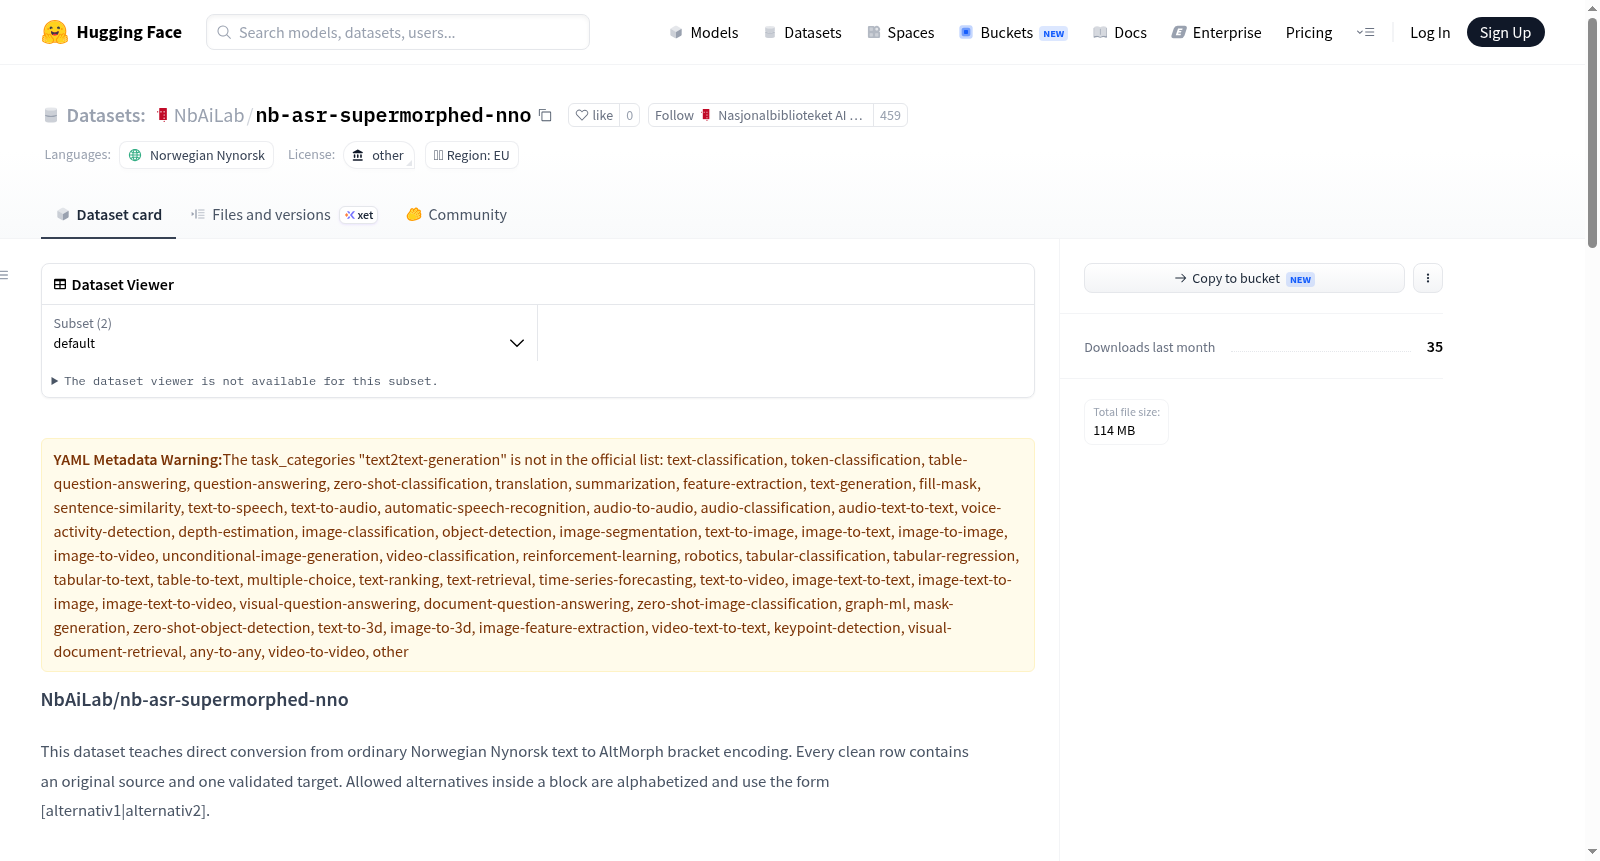The image size is (1600, 861).
Task: Click the like count 0
Action: (x=629, y=115)
